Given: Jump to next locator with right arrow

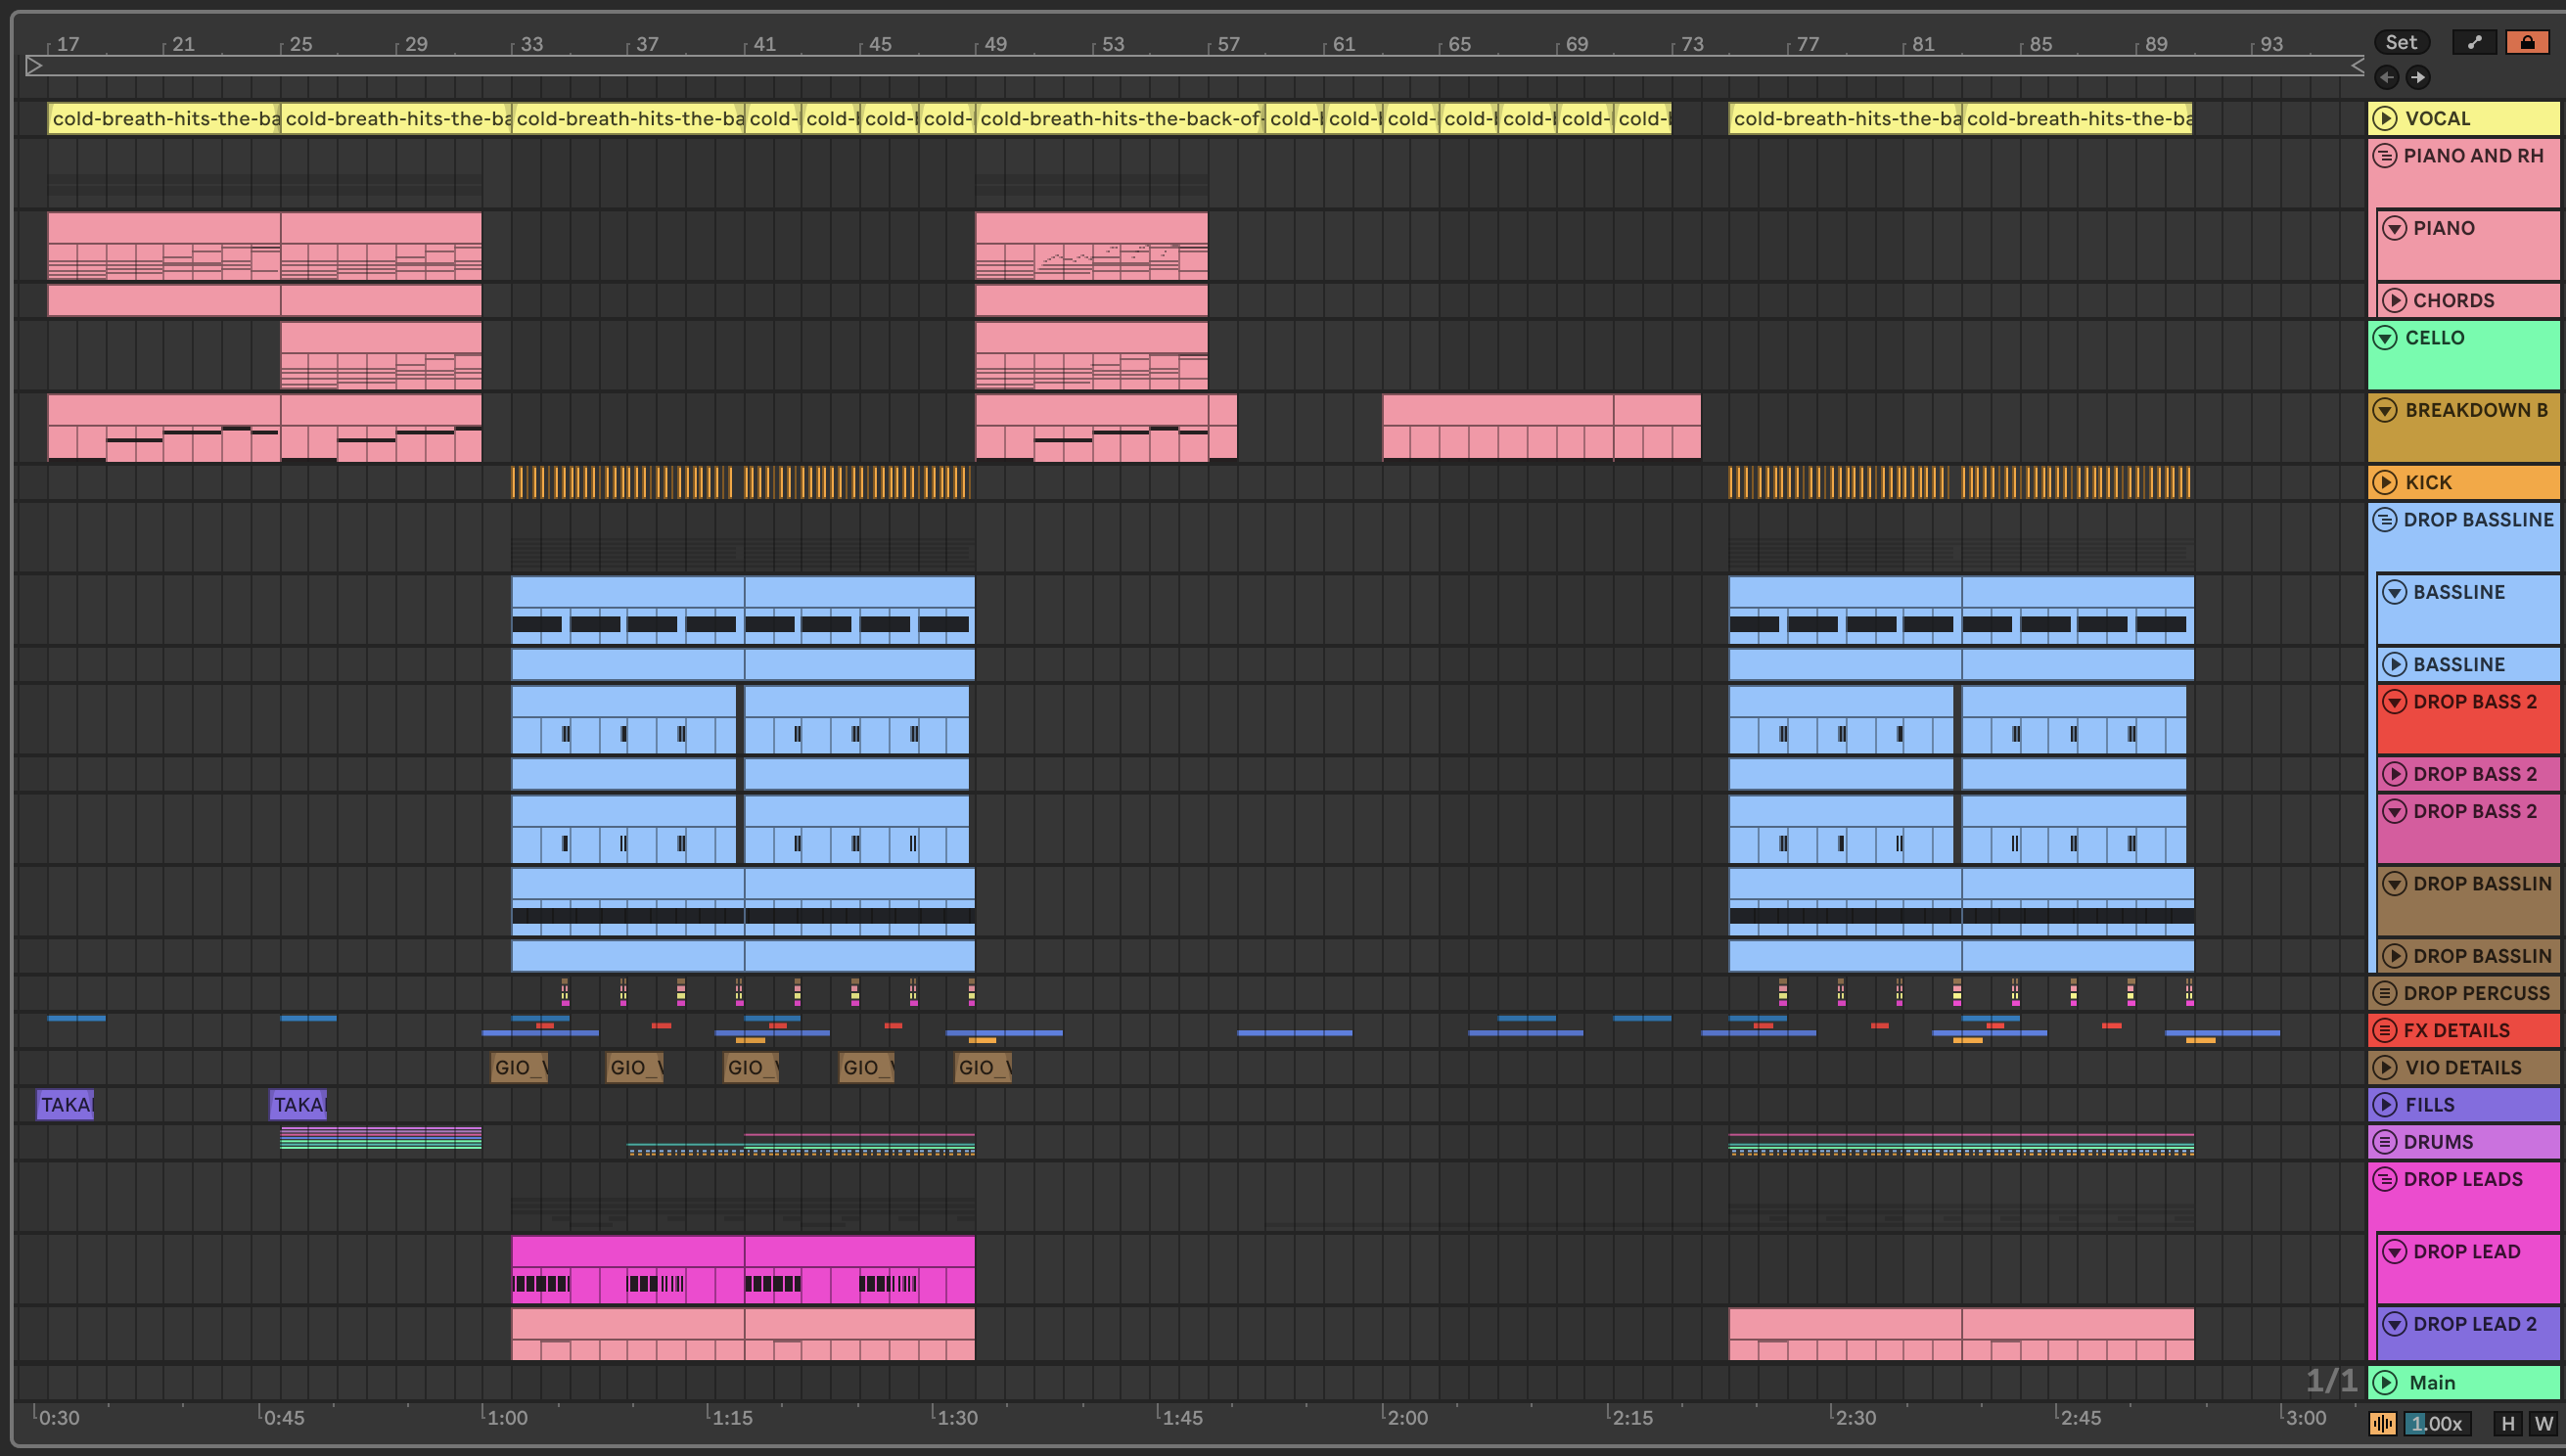Looking at the screenshot, I should pyautogui.click(x=2417, y=77).
